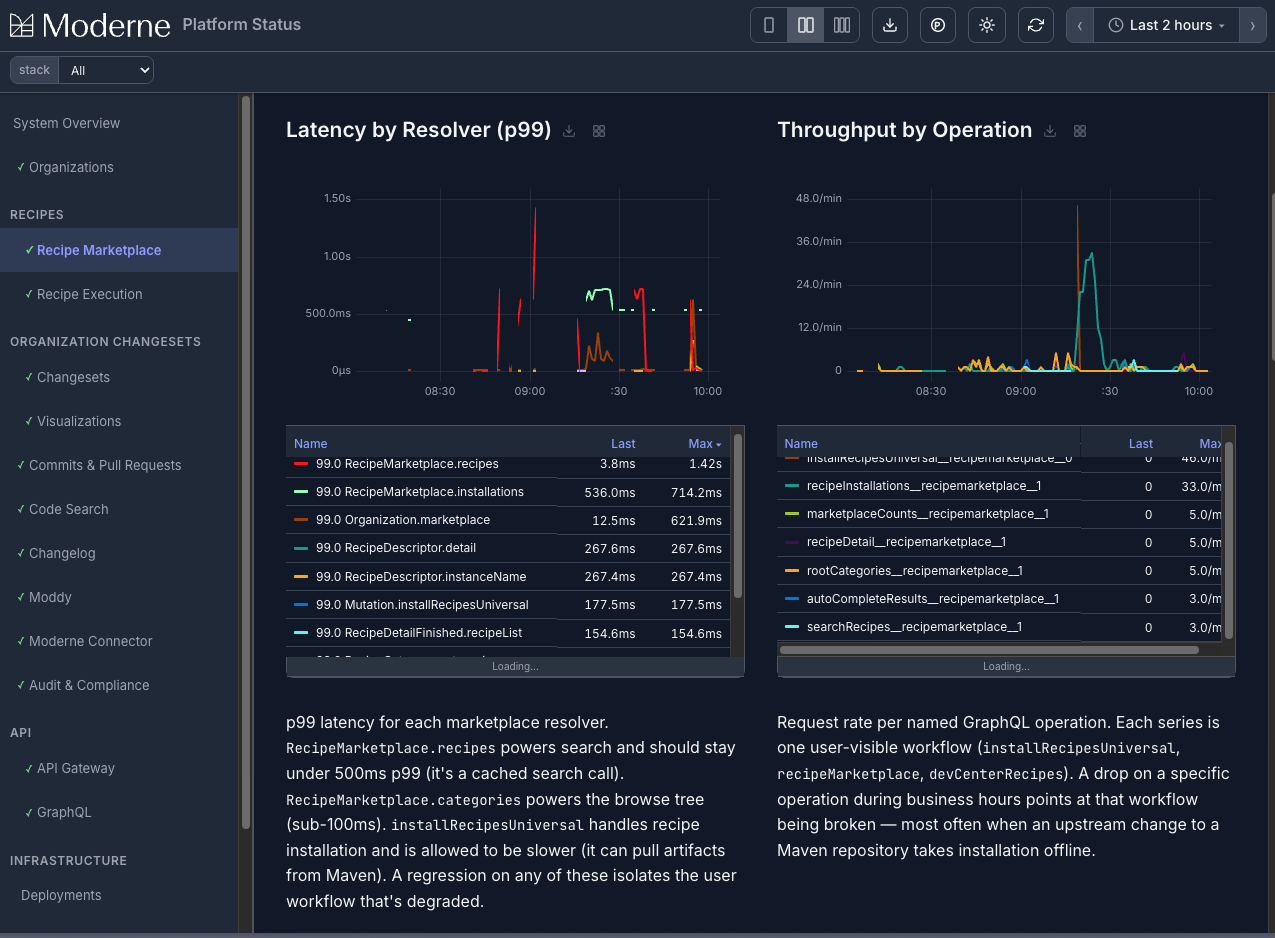
Task: Open the Last 2 hours time picker
Action: (1167, 25)
